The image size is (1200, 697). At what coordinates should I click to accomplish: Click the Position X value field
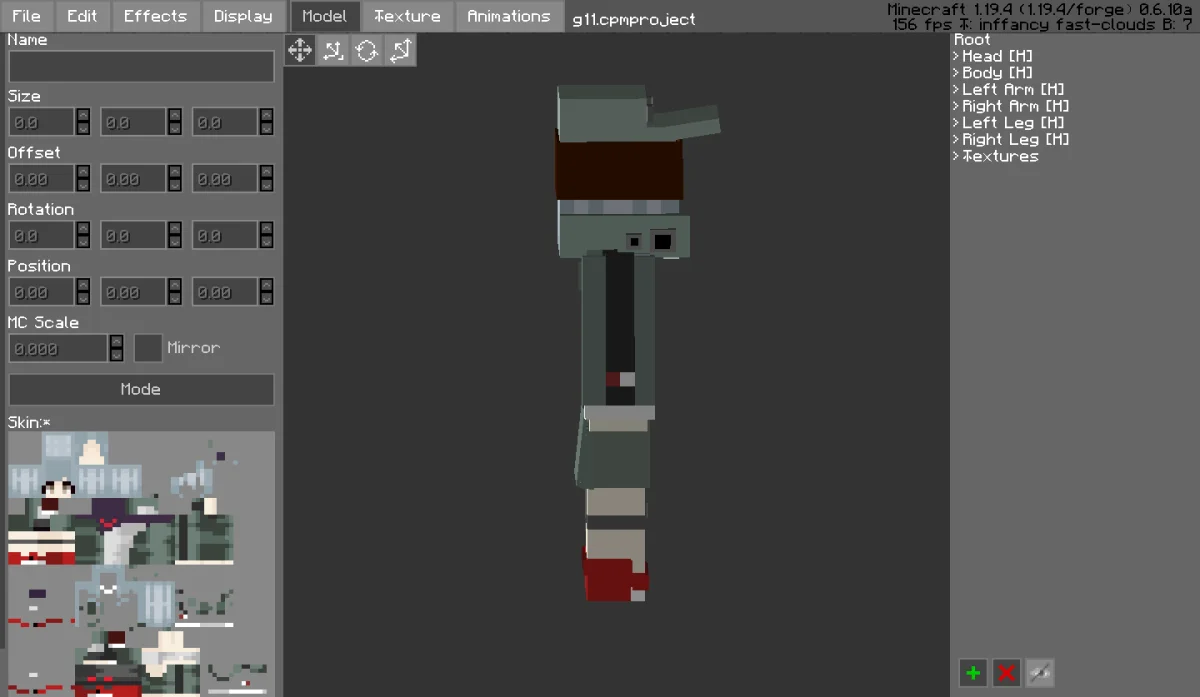pyautogui.click(x=41, y=292)
